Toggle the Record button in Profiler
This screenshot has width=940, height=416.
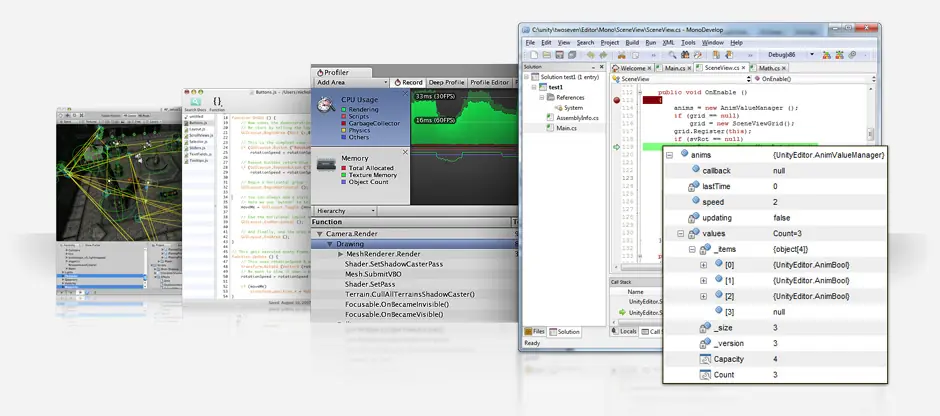tap(408, 82)
